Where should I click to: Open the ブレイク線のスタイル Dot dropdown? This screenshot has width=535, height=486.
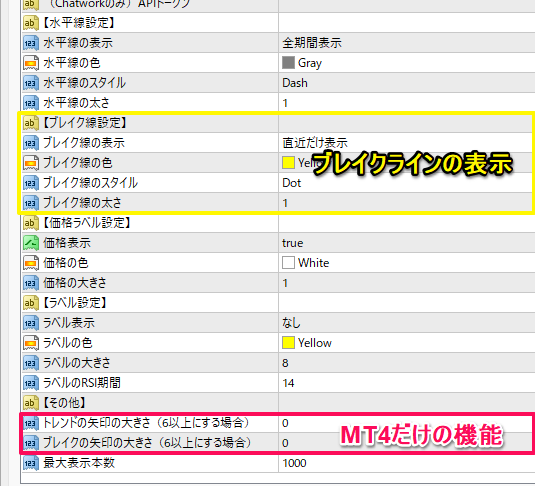point(291,183)
